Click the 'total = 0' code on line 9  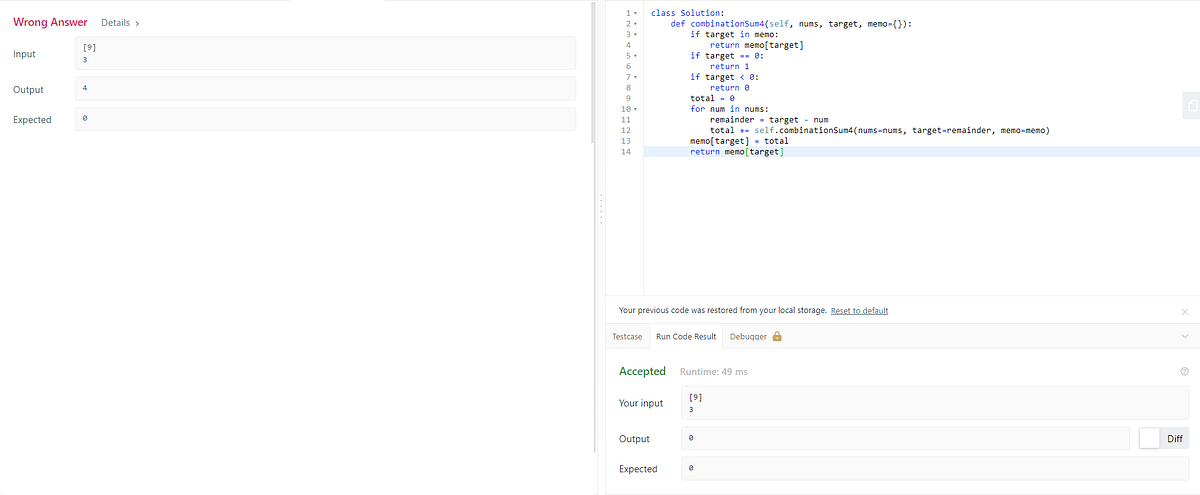(712, 98)
